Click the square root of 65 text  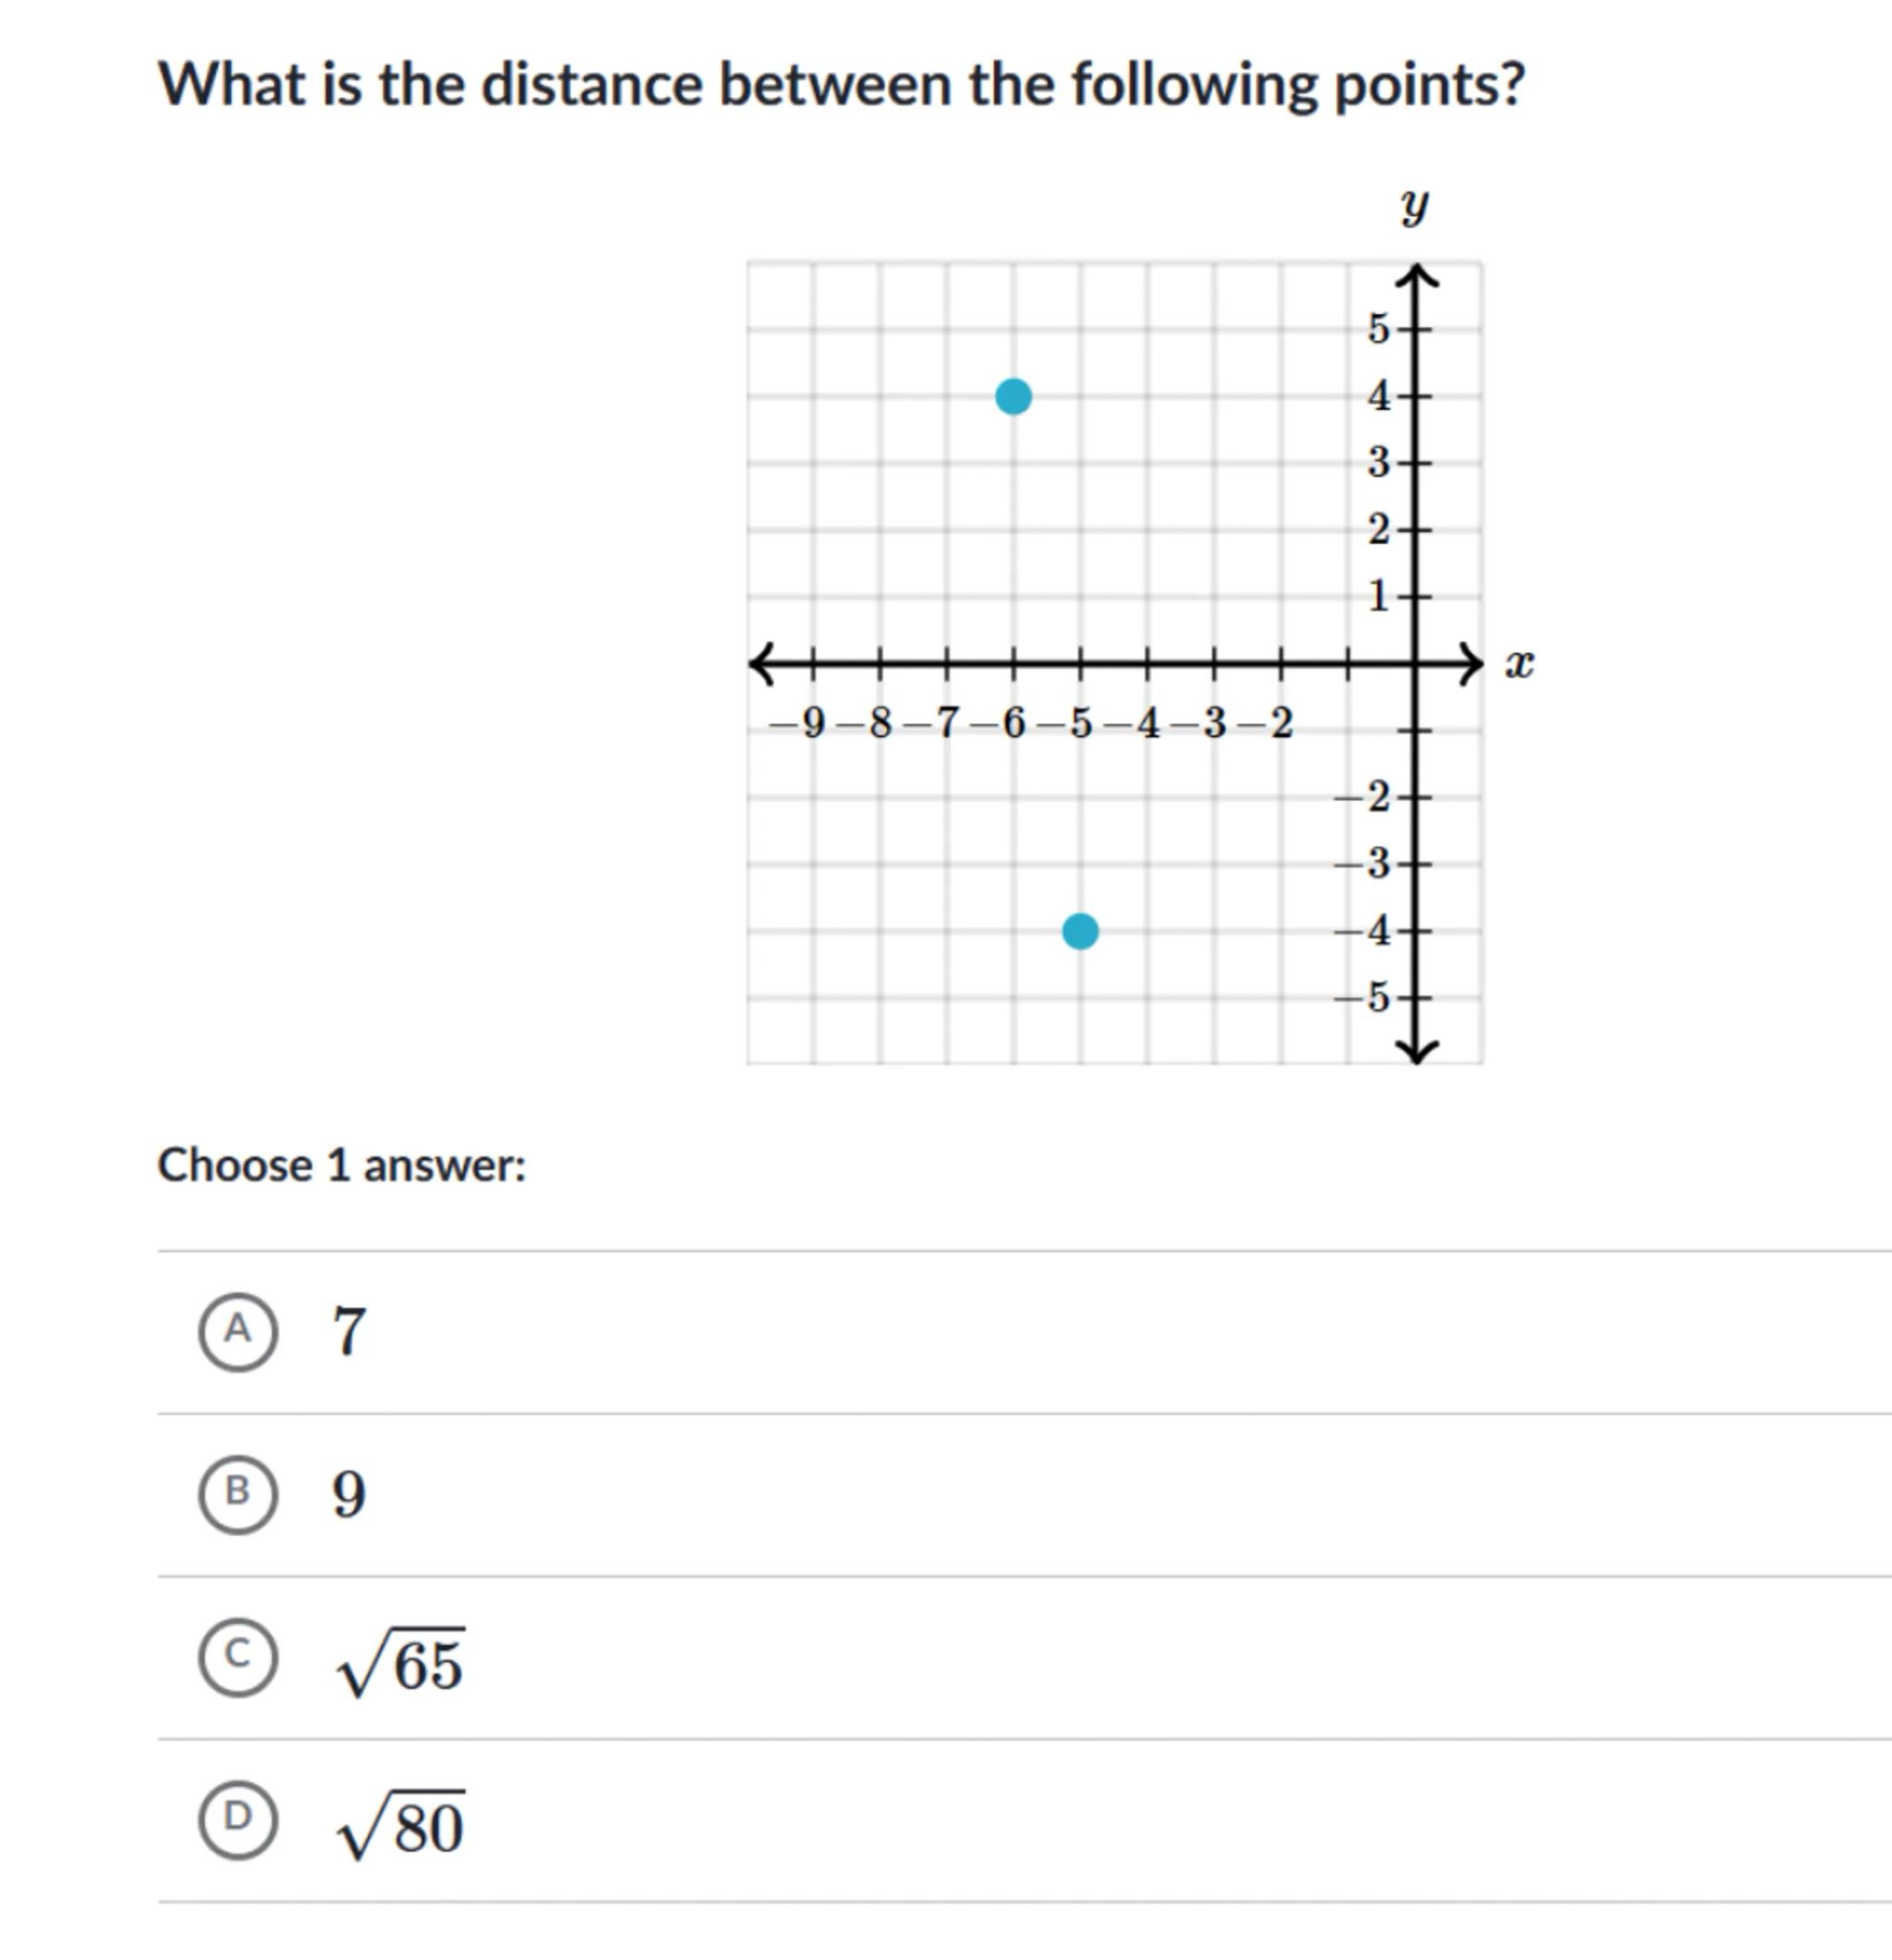coord(401,1662)
